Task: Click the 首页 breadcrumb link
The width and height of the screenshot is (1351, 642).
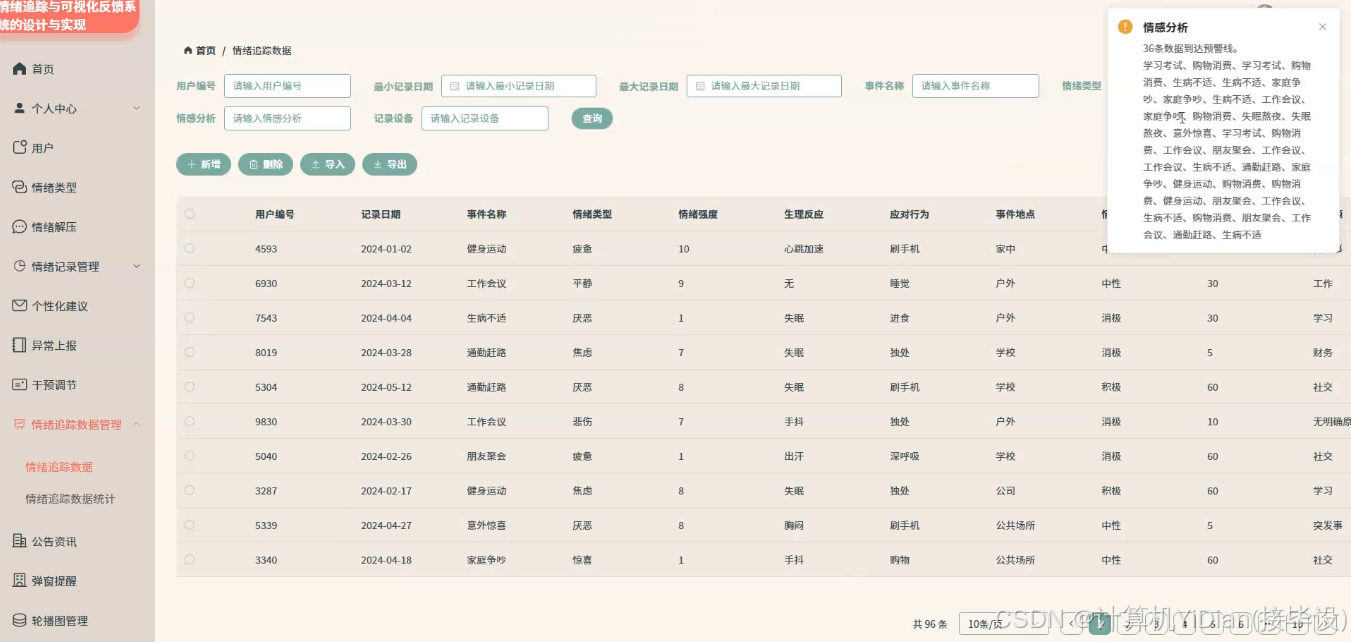Action: [x=205, y=50]
